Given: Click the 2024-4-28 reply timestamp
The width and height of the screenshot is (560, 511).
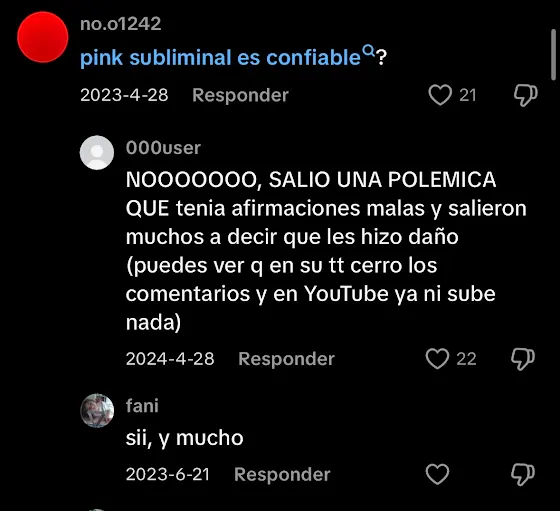Looking at the screenshot, I should [170, 359].
